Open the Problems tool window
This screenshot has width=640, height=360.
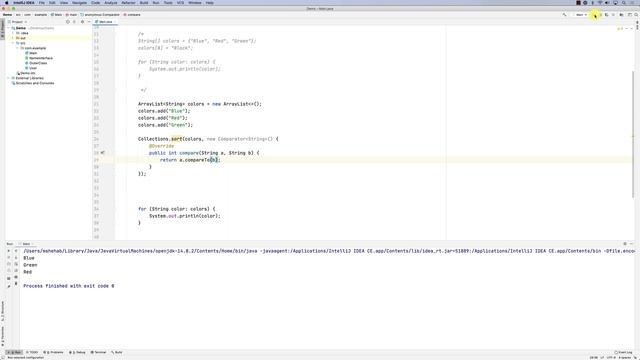tap(53, 352)
